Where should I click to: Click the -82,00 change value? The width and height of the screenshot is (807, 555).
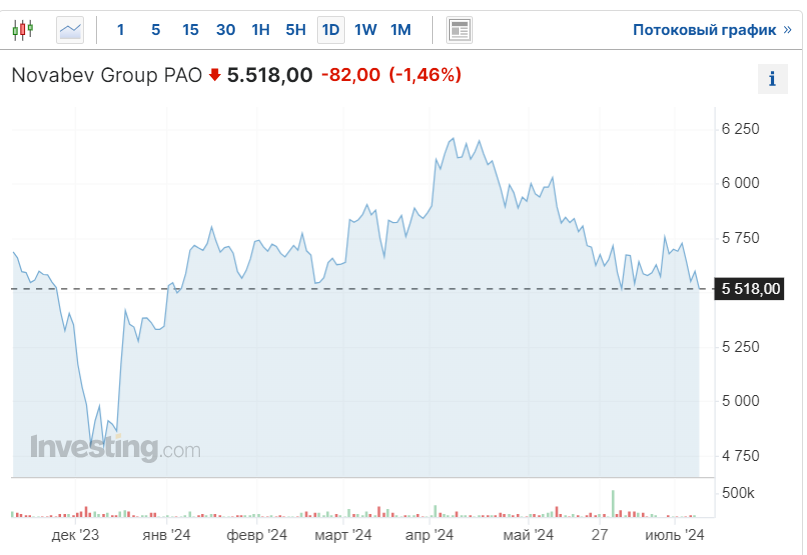pos(350,75)
